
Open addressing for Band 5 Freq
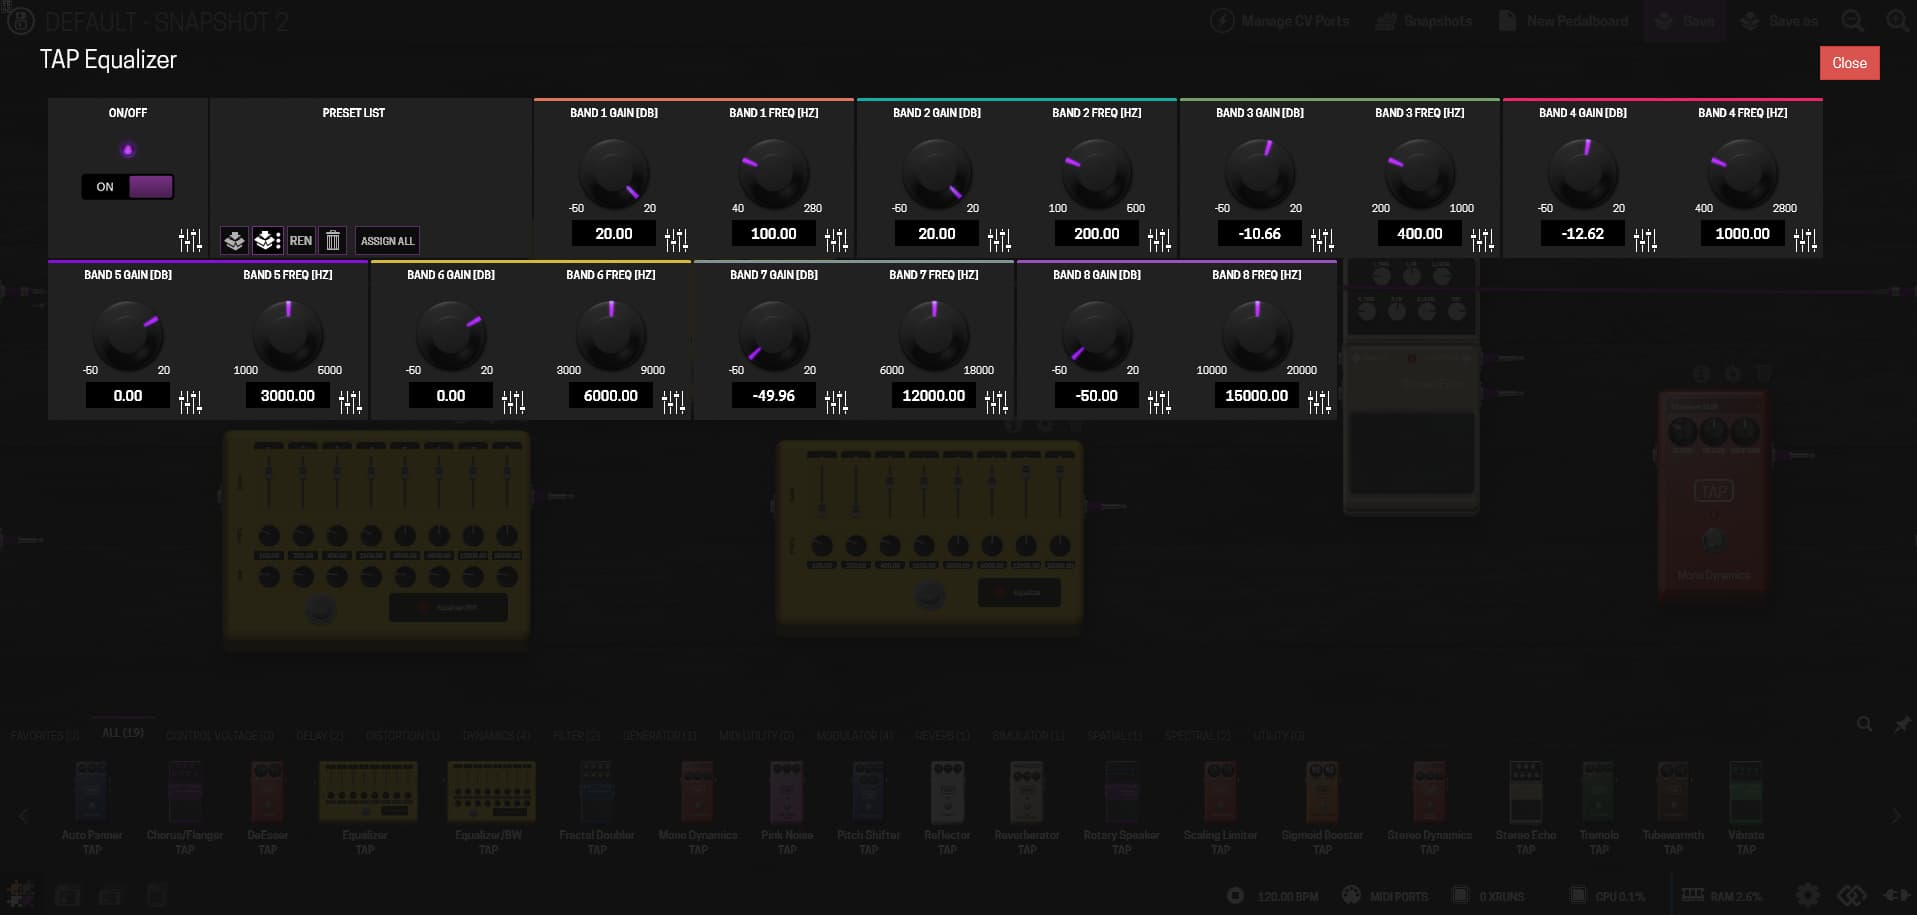pos(350,402)
